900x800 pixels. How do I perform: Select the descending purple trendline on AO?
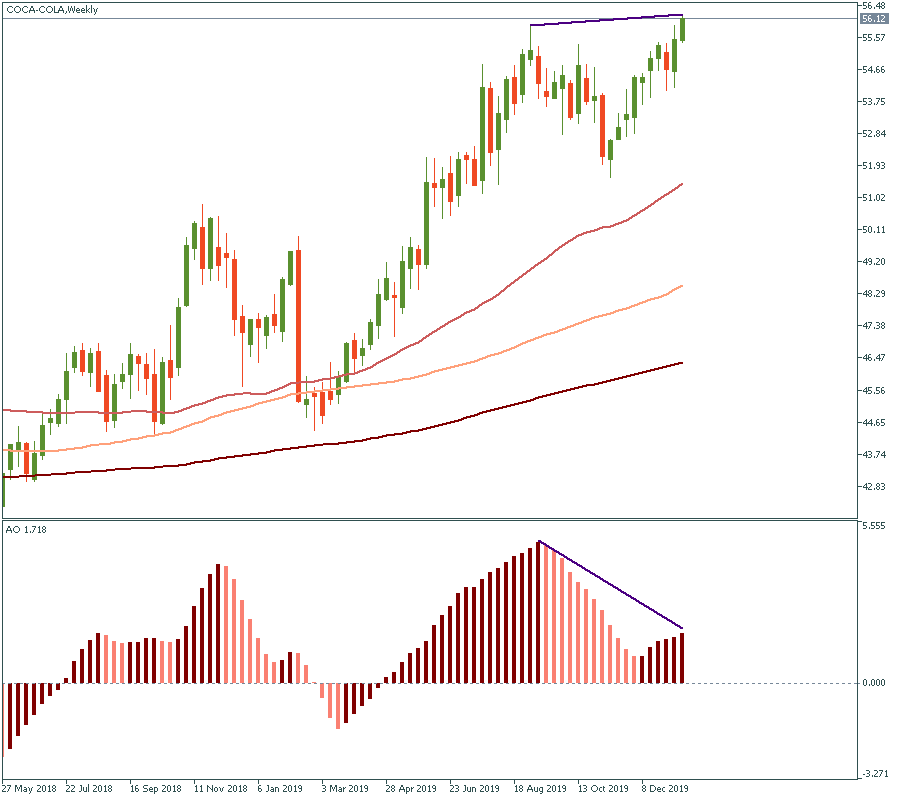tap(610, 585)
